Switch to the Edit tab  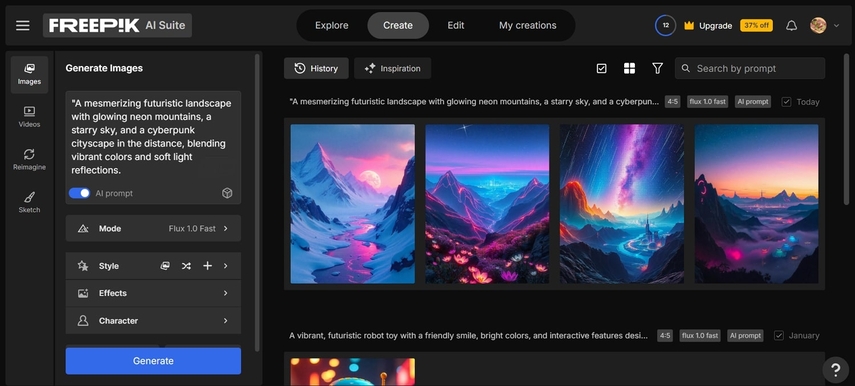[x=456, y=26]
